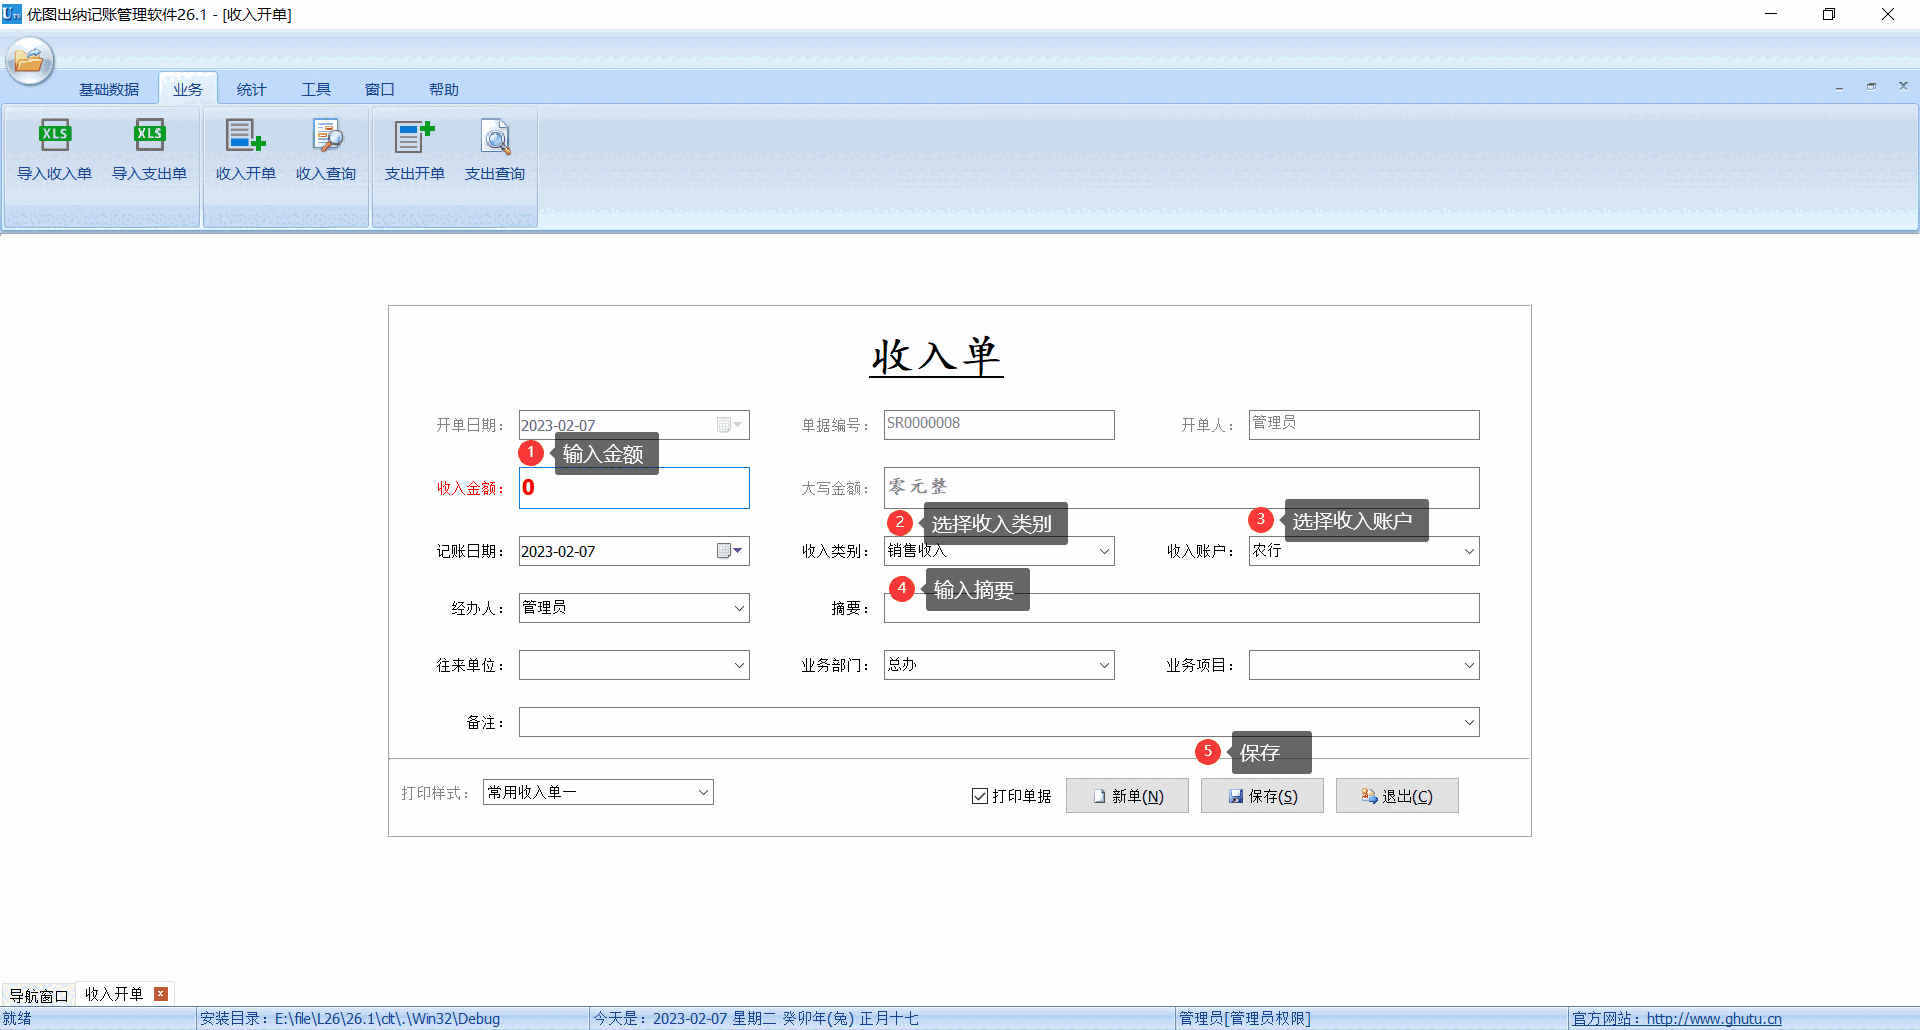This screenshot has width=1920, height=1030.
Task: Click the folder icon above the menu bar
Action: tap(29, 61)
